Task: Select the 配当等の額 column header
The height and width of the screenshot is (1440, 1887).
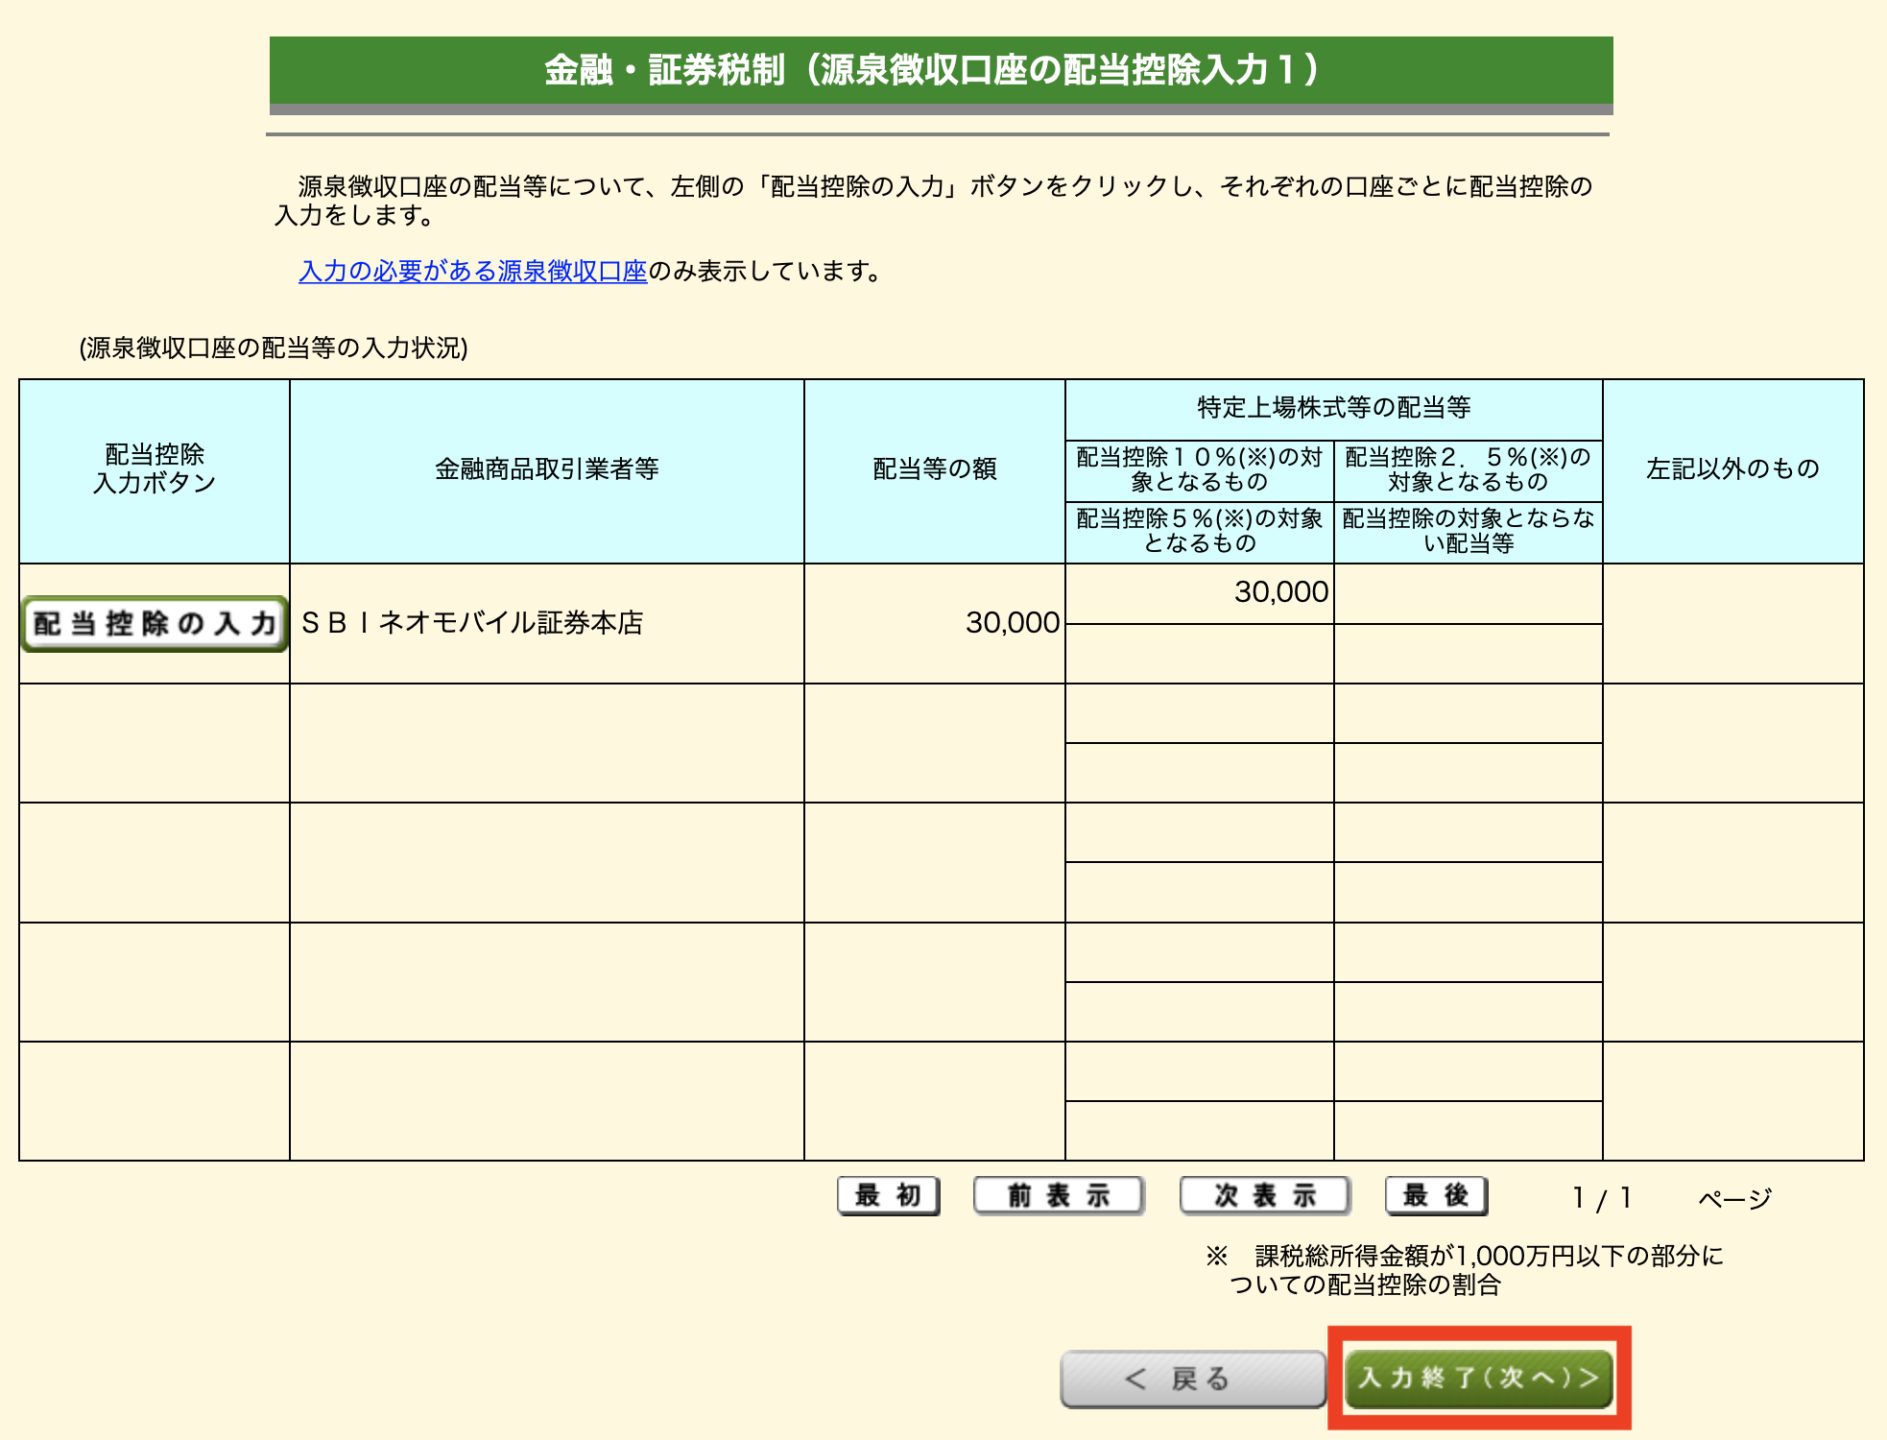Action: (x=936, y=468)
